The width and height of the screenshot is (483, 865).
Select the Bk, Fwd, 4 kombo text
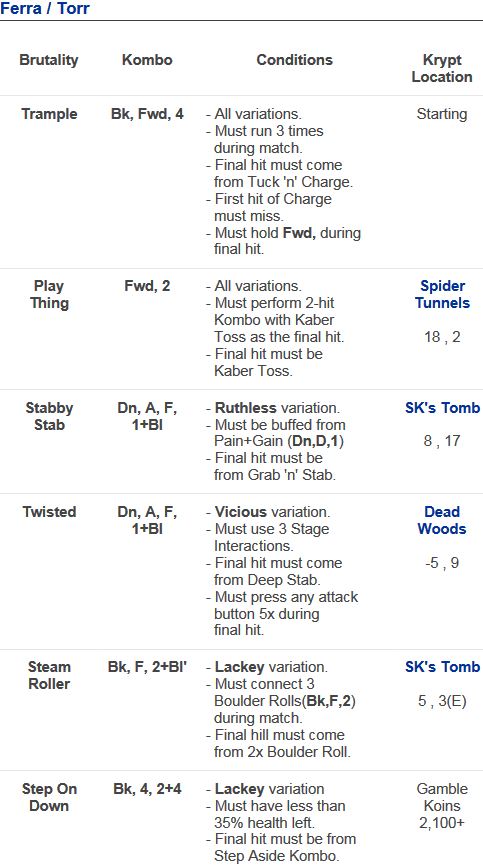coord(147,114)
